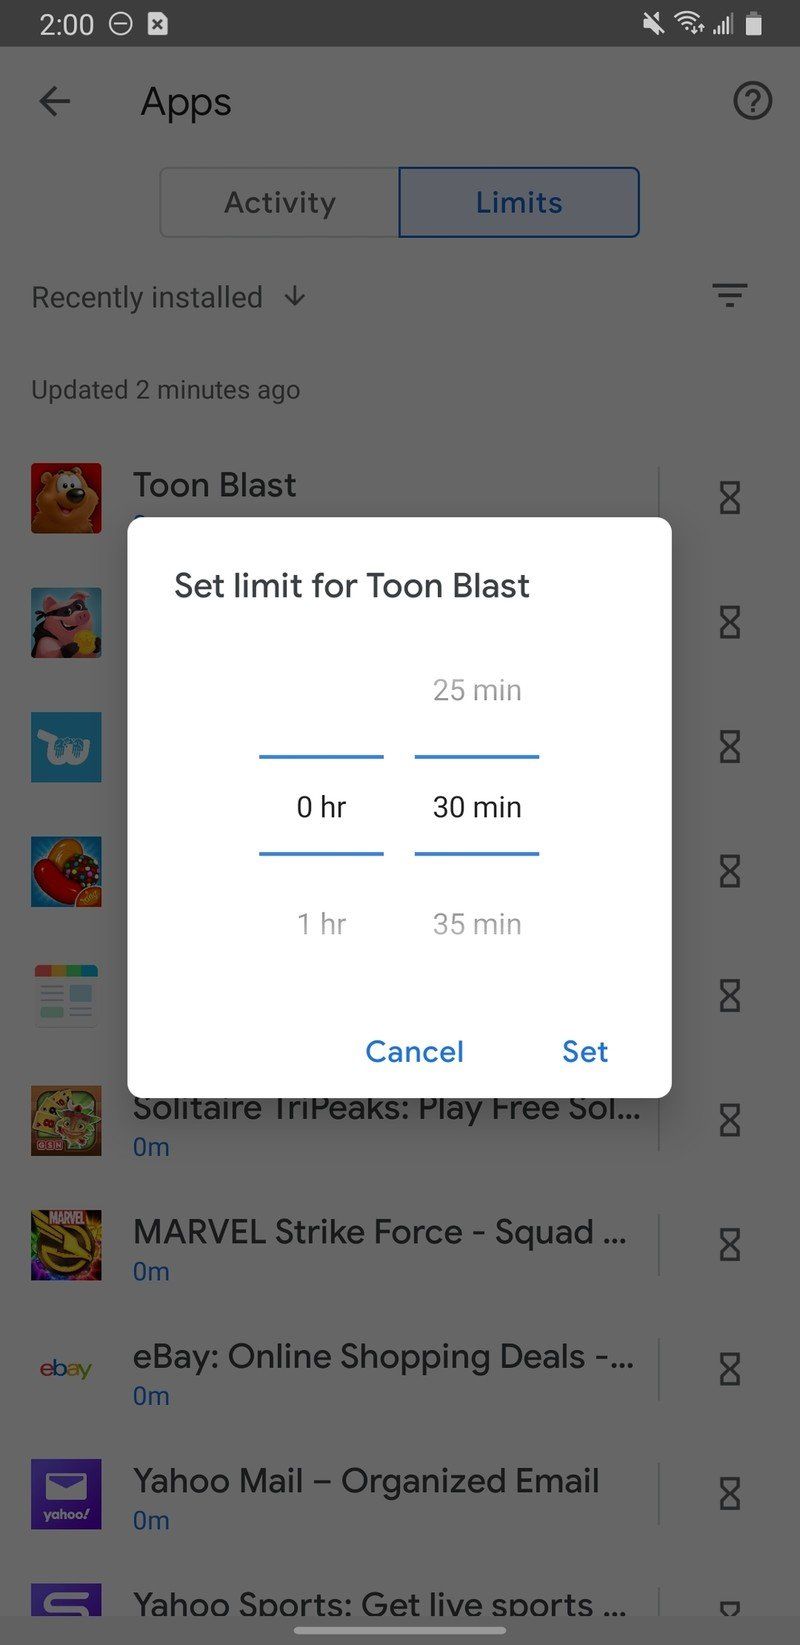Select 25 min on the minute wheel

pyautogui.click(x=476, y=689)
